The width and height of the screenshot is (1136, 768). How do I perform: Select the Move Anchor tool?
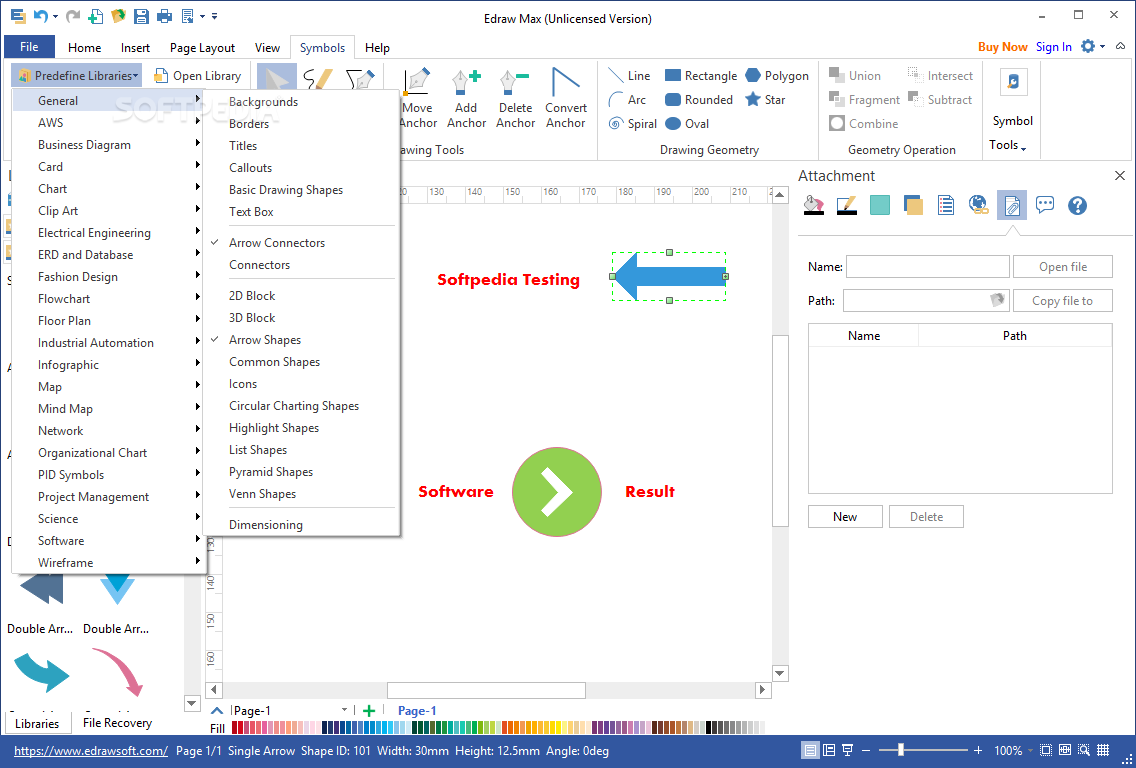[x=417, y=99]
